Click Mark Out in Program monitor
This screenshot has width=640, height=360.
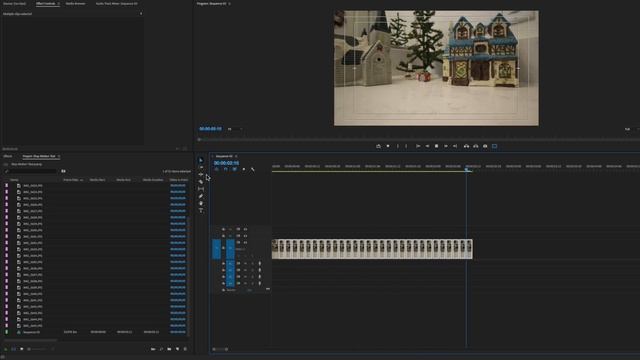click(406, 146)
